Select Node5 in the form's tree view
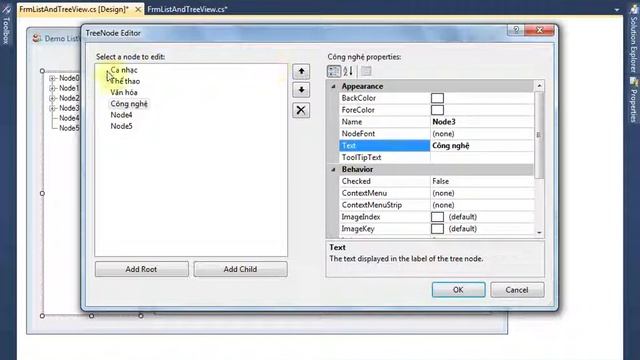 pyautogui.click(x=69, y=128)
